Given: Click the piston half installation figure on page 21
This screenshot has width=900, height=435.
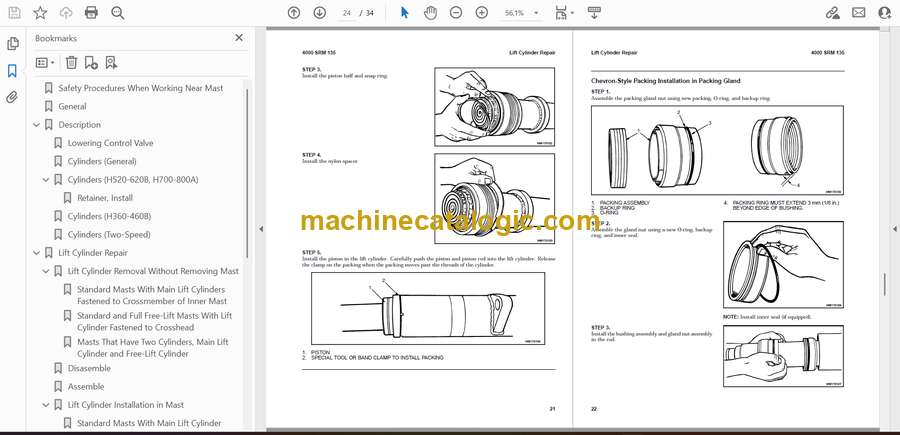Looking at the screenshot, I should [x=494, y=107].
